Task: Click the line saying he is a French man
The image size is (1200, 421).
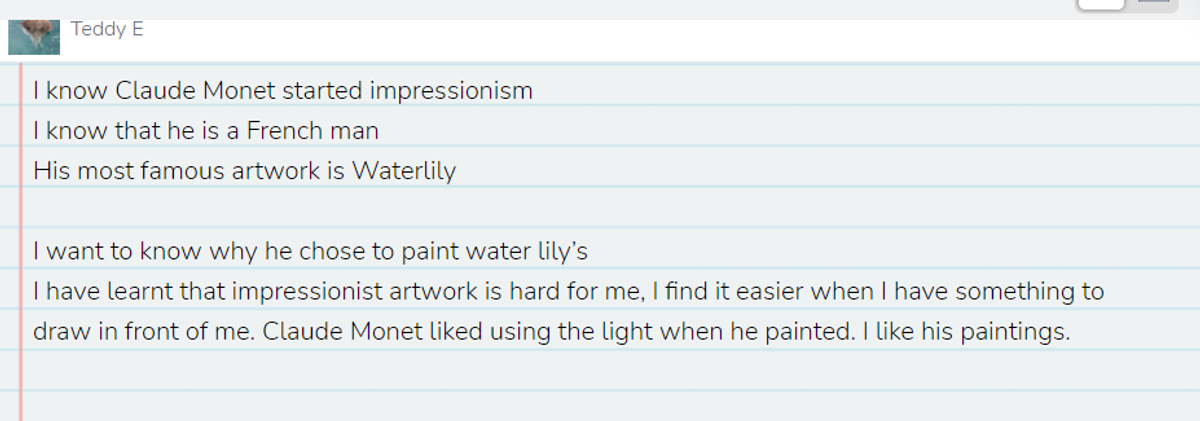Action: (206, 131)
